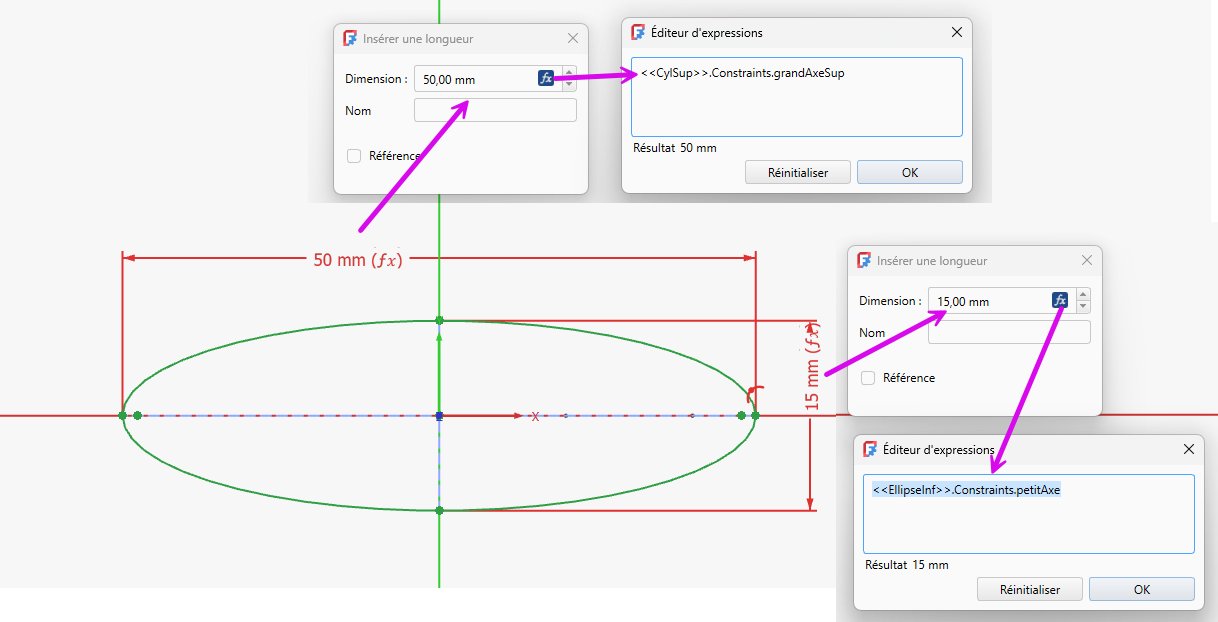The width and height of the screenshot is (1218, 622).
Task: Click FreeCAD logo in the CylSup editor title bar
Action: coord(638,33)
